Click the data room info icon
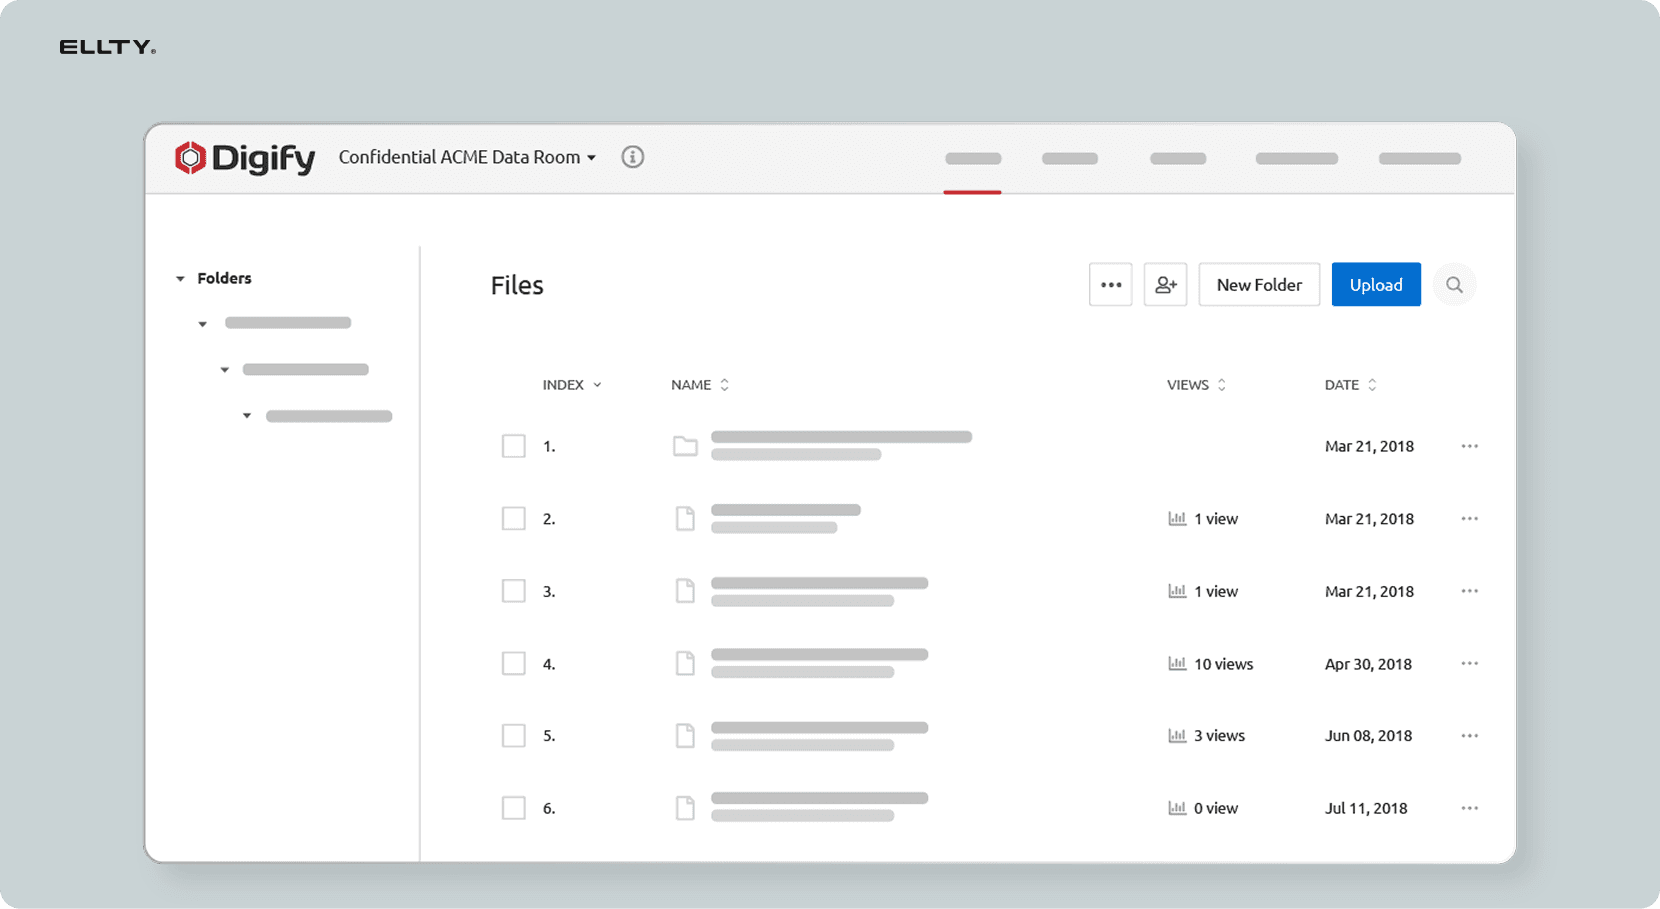 point(632,157)
